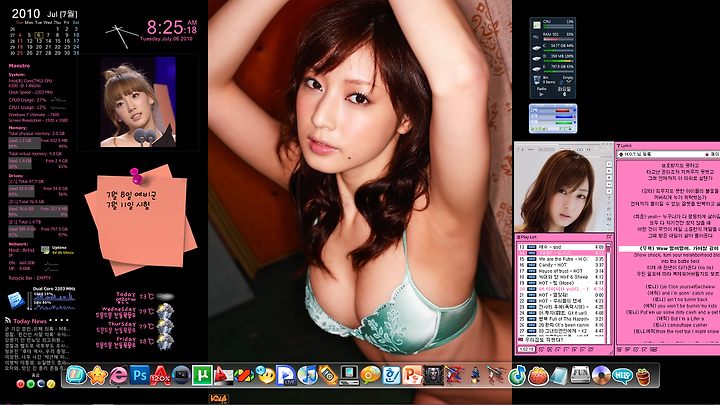Open the orange speech bubble dock icon
Image resolution: width=720 pixels, height=405 pixels.
click(370, 376)
